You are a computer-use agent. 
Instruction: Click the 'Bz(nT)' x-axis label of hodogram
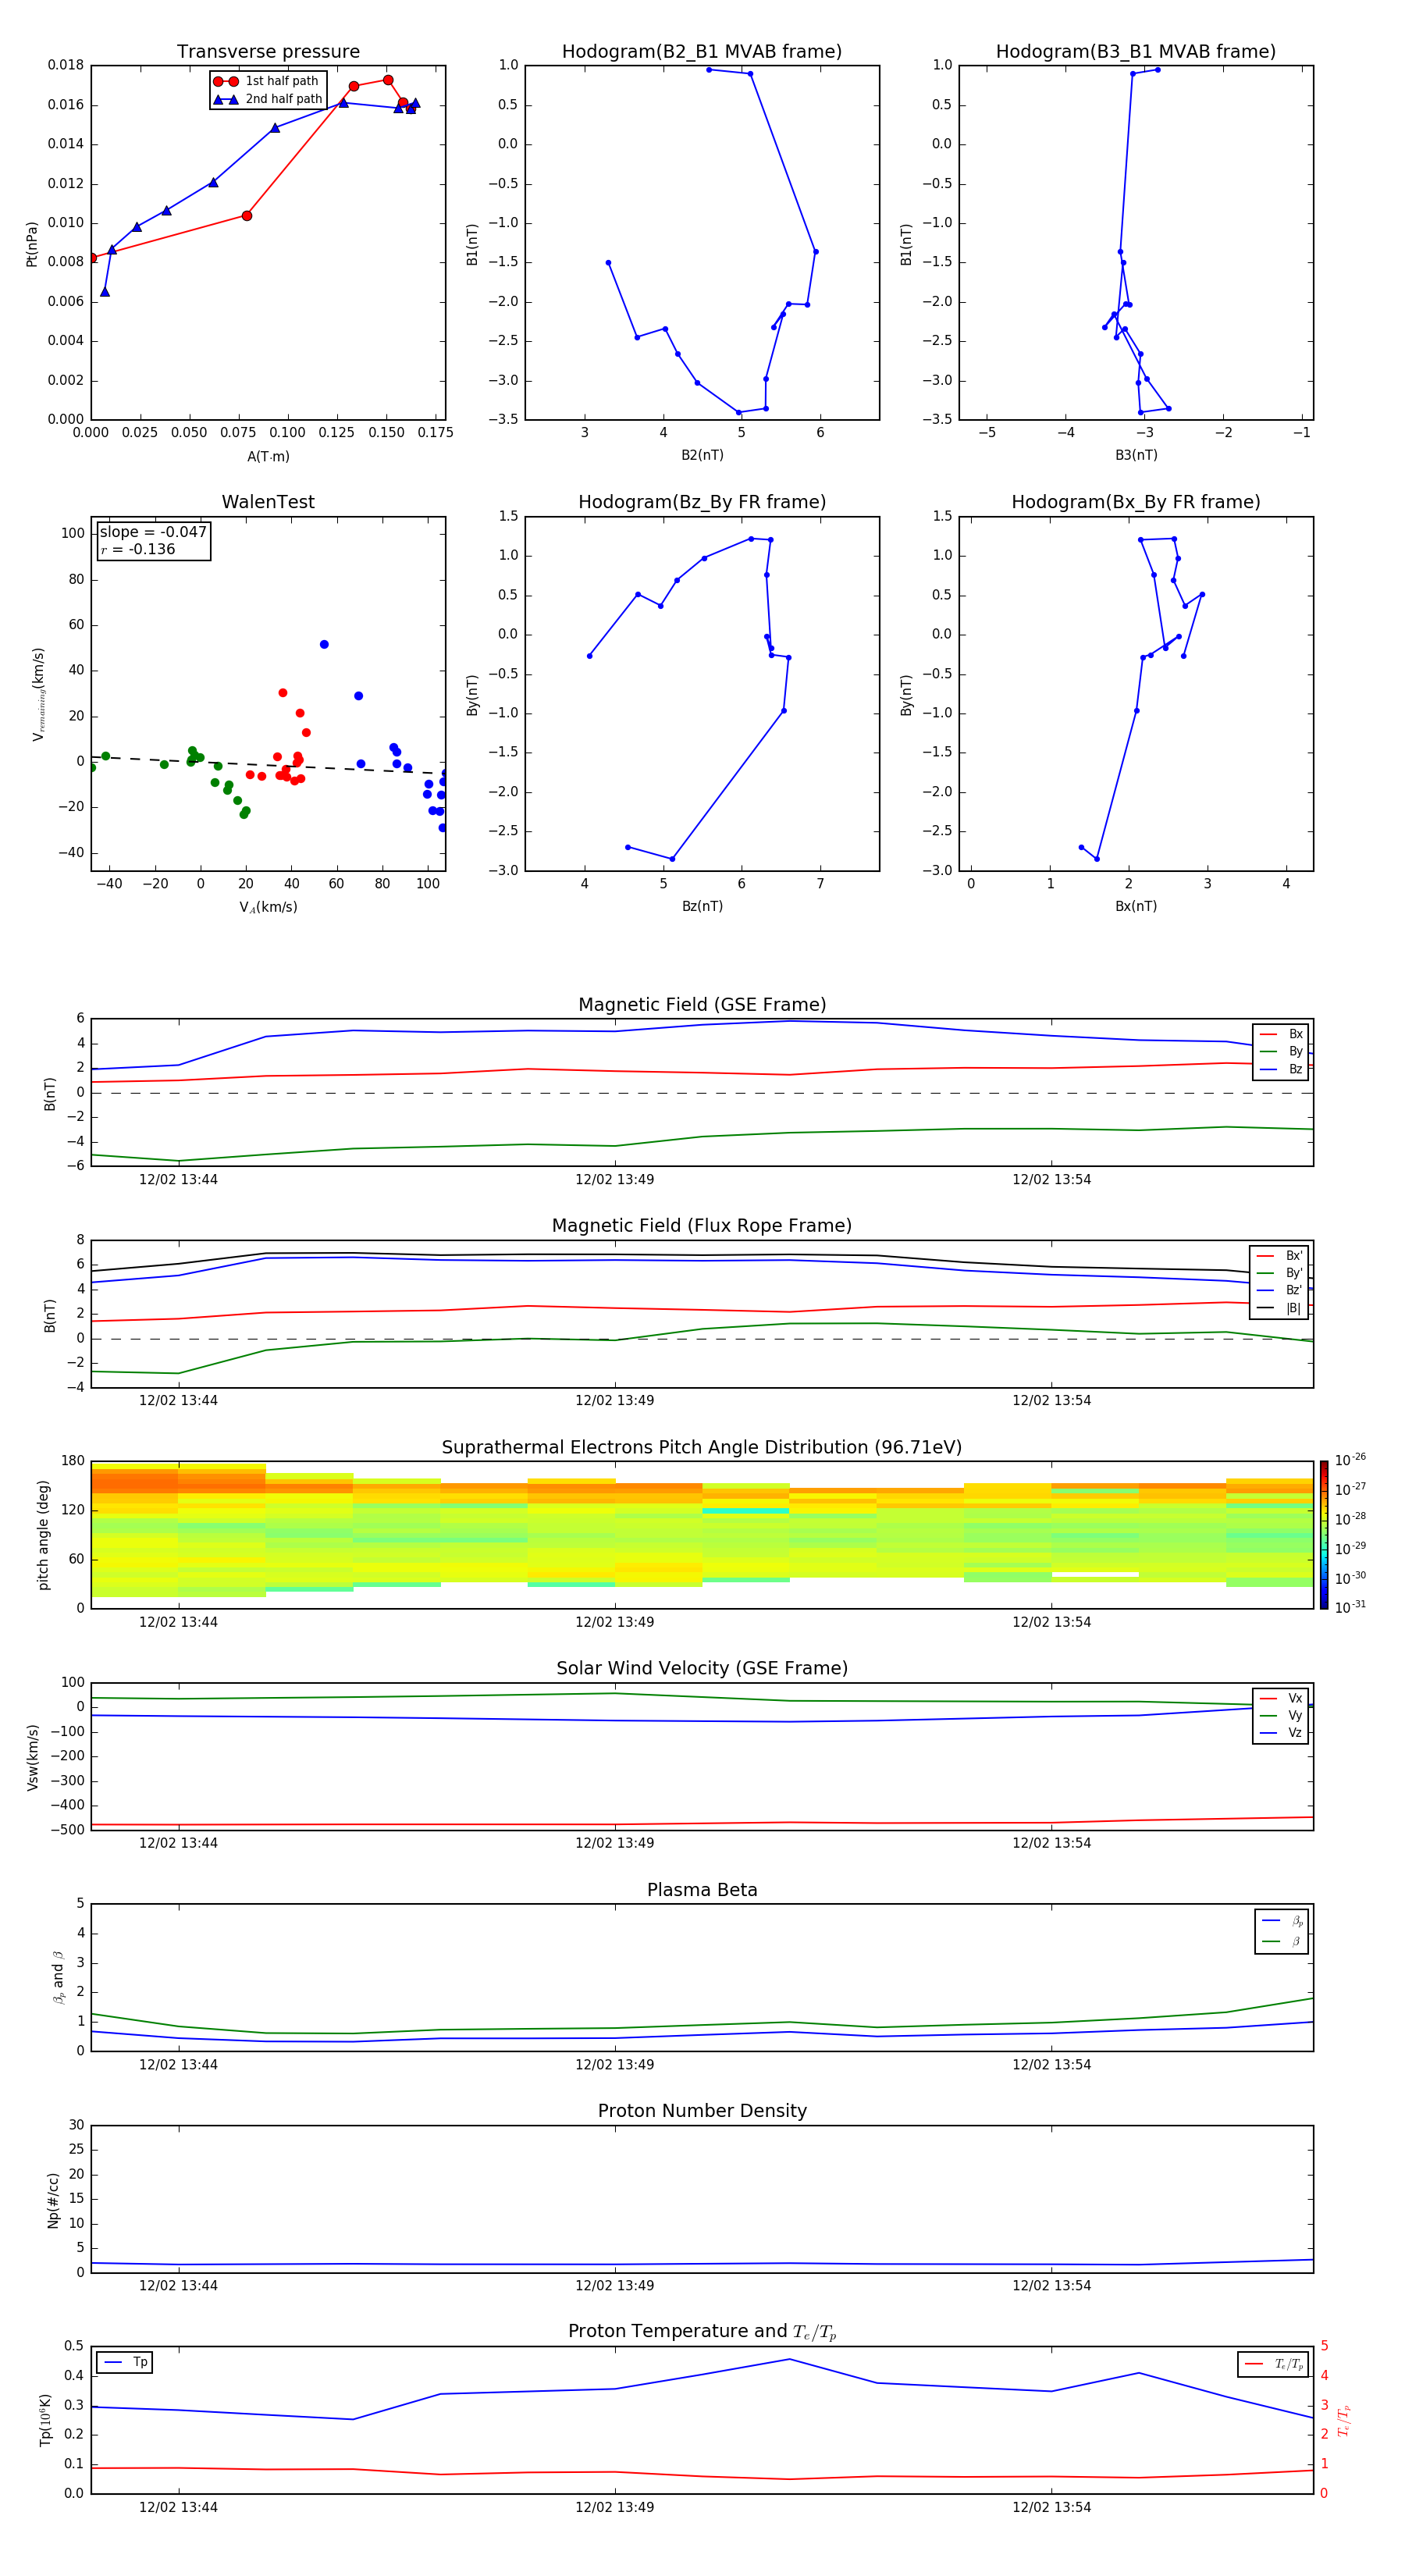point(702,906)
